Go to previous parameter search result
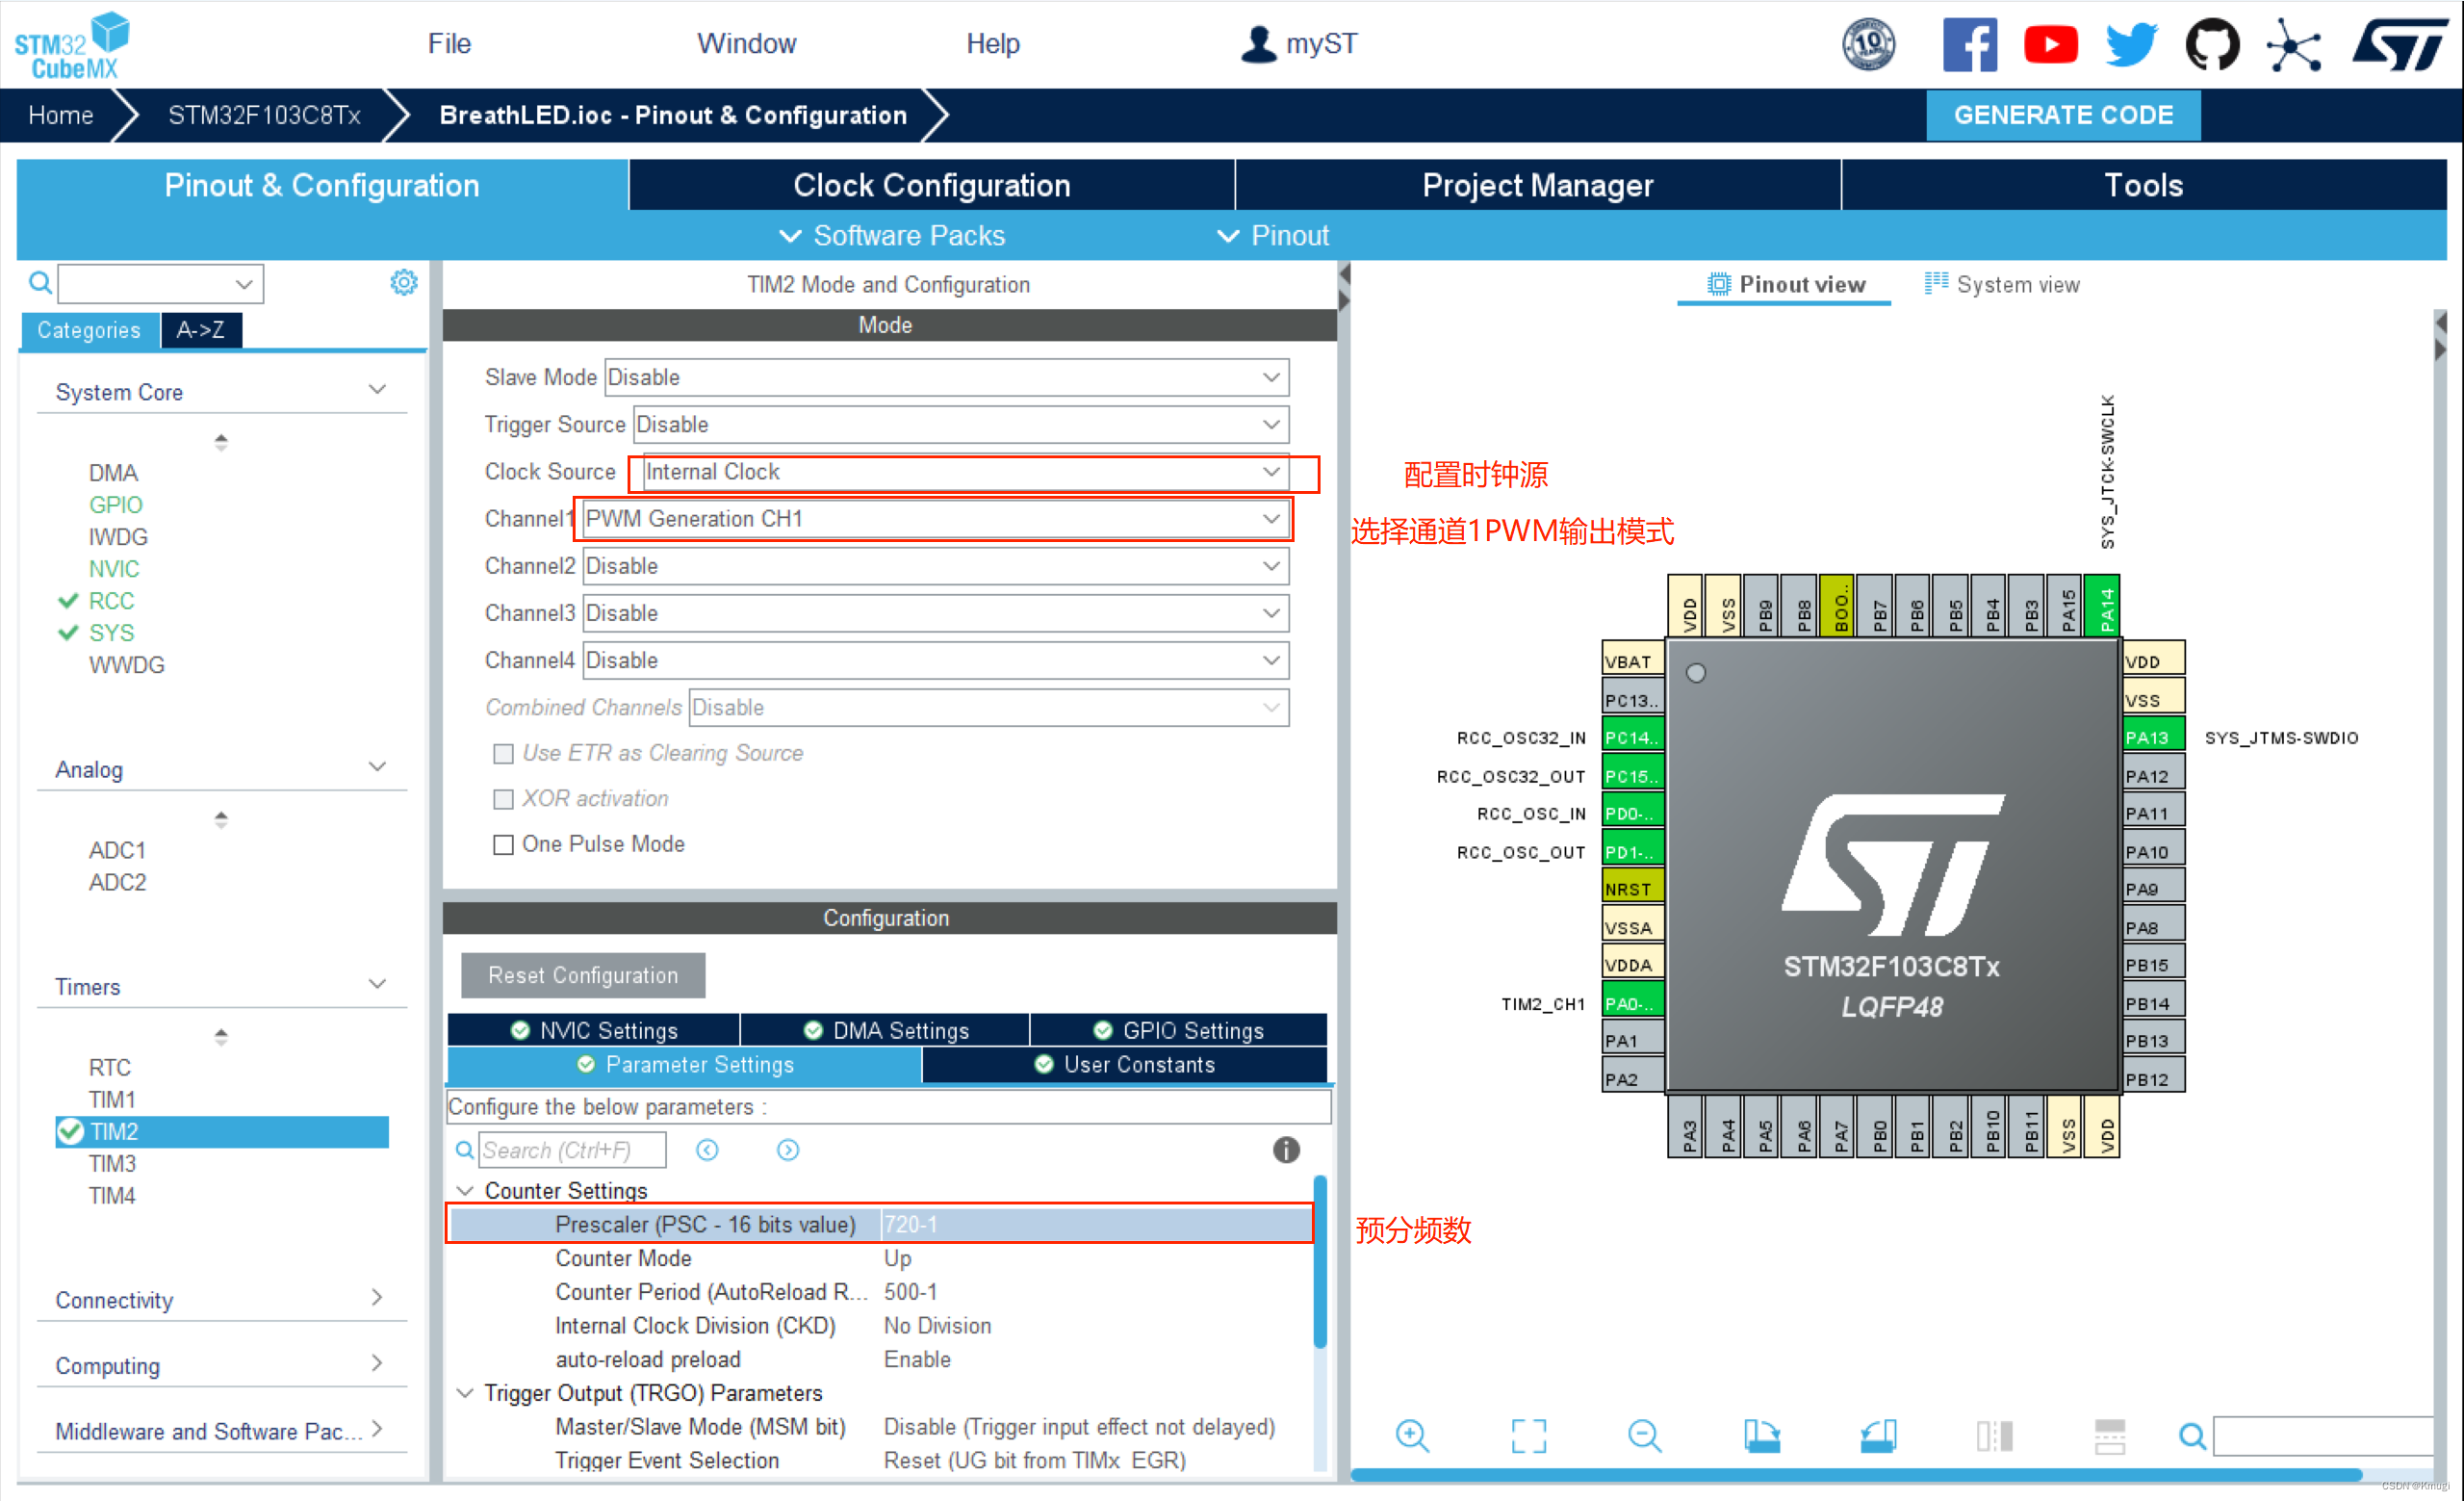This screenshot has width=2464, height=1501. point(707,1150)
